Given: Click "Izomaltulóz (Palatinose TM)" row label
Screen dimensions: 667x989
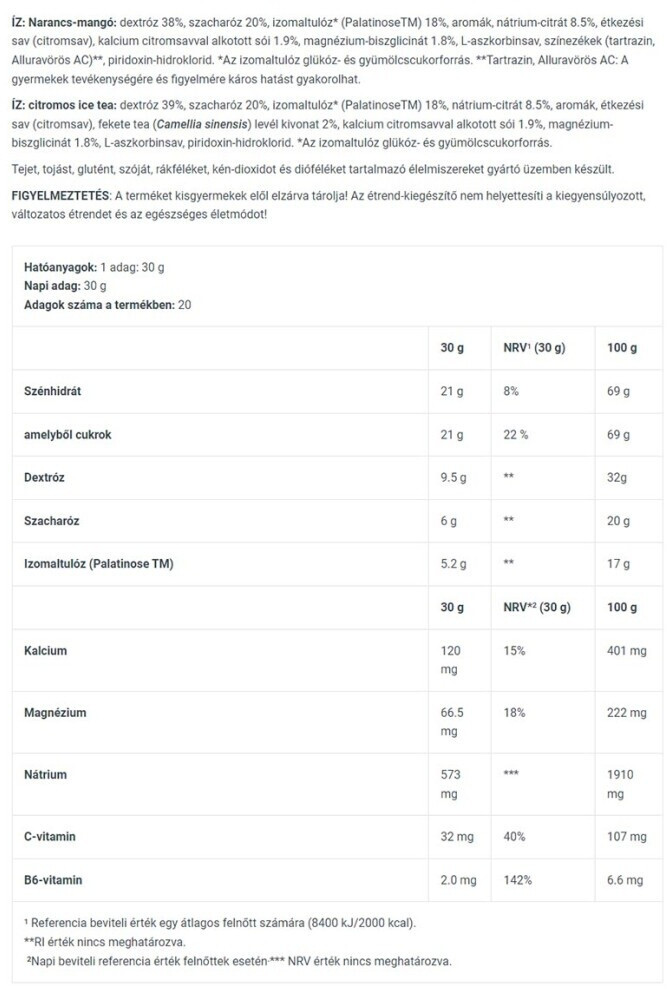Looking at the screenshot, I should [98, 564].
